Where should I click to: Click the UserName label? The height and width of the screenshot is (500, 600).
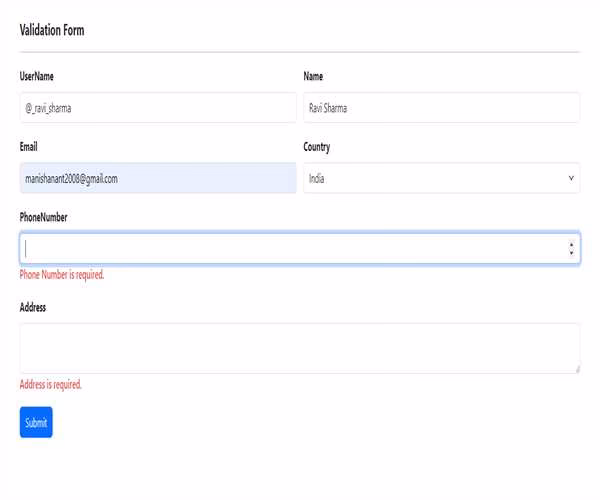point(37,77)
